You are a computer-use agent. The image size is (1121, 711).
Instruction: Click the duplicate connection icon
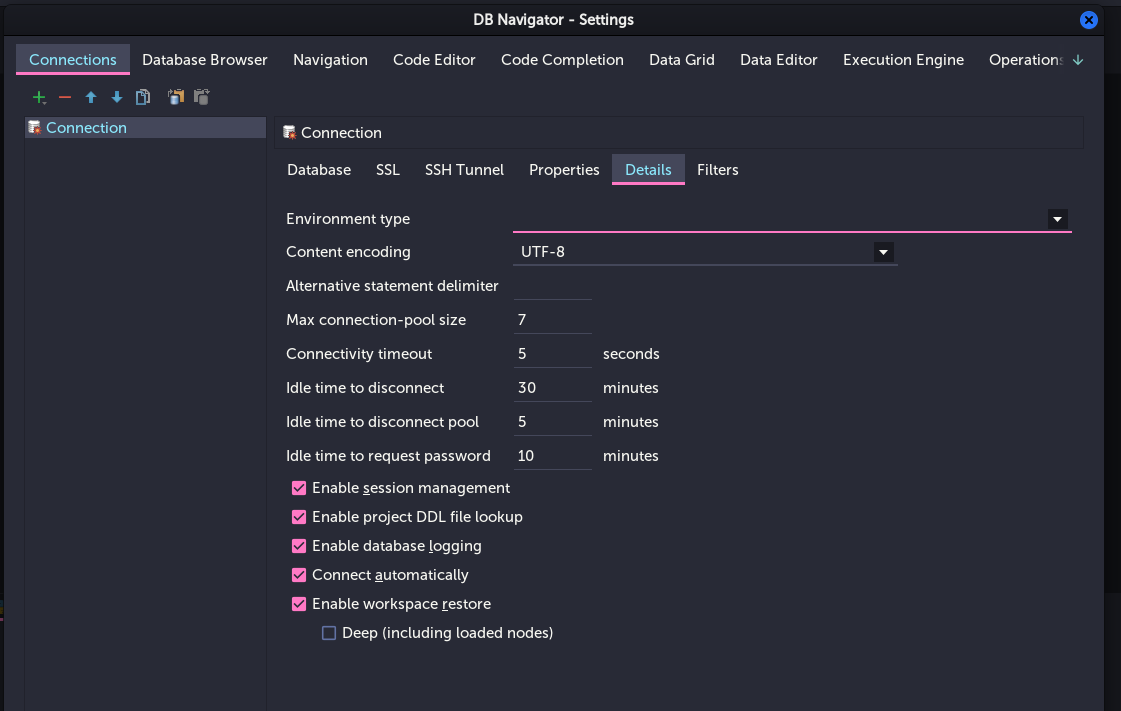coord(143,97)
